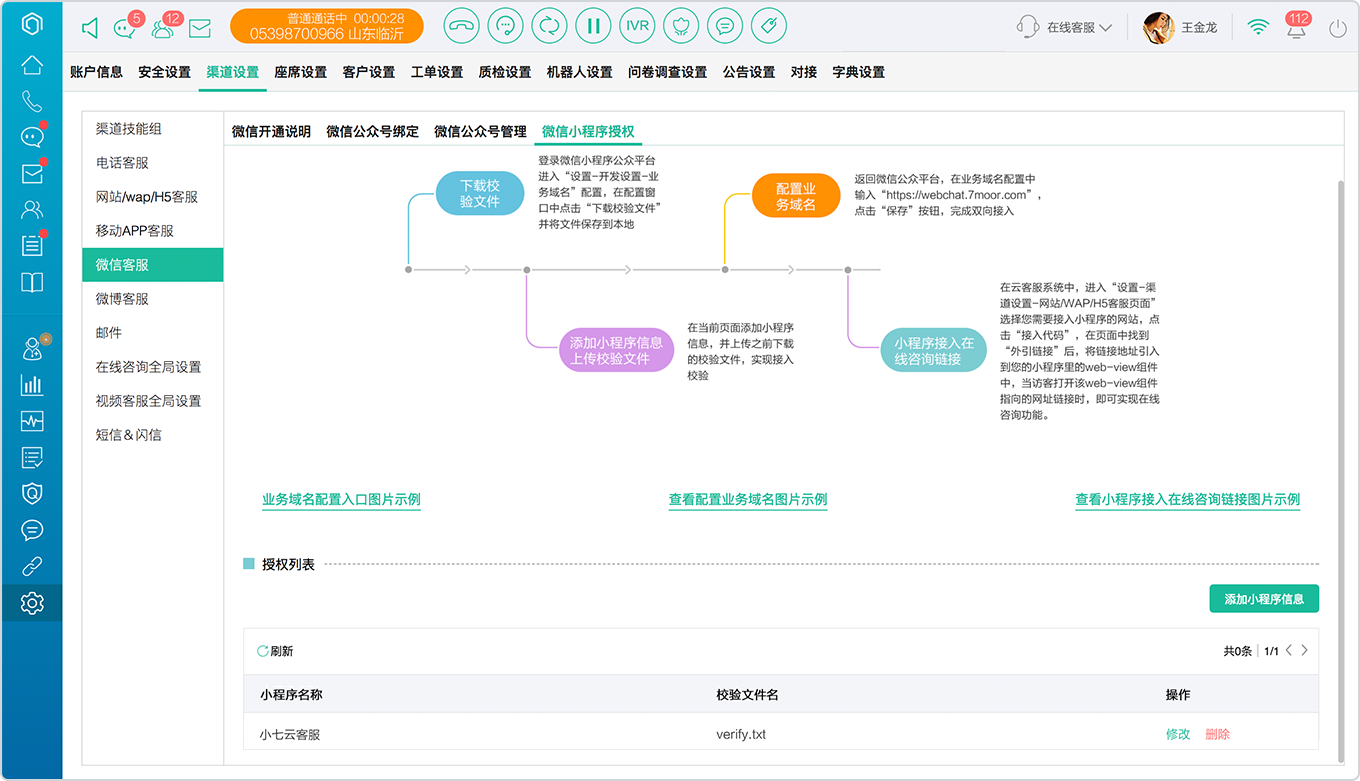Open the settings gear in left sidebar
Screen dimensions: 1360x781
pyautogui.click(x=32, y=603)
